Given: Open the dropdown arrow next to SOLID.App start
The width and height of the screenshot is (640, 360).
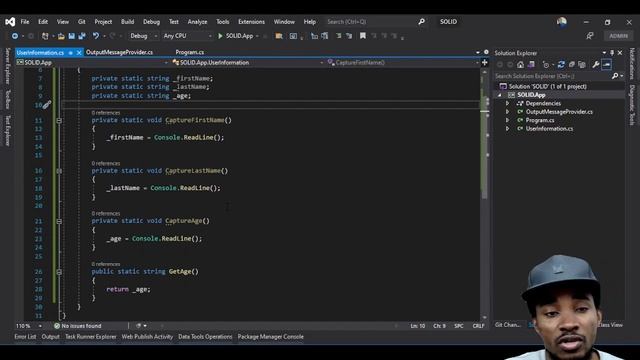Looking at the screenshot, I should click(x=257, y=36).
